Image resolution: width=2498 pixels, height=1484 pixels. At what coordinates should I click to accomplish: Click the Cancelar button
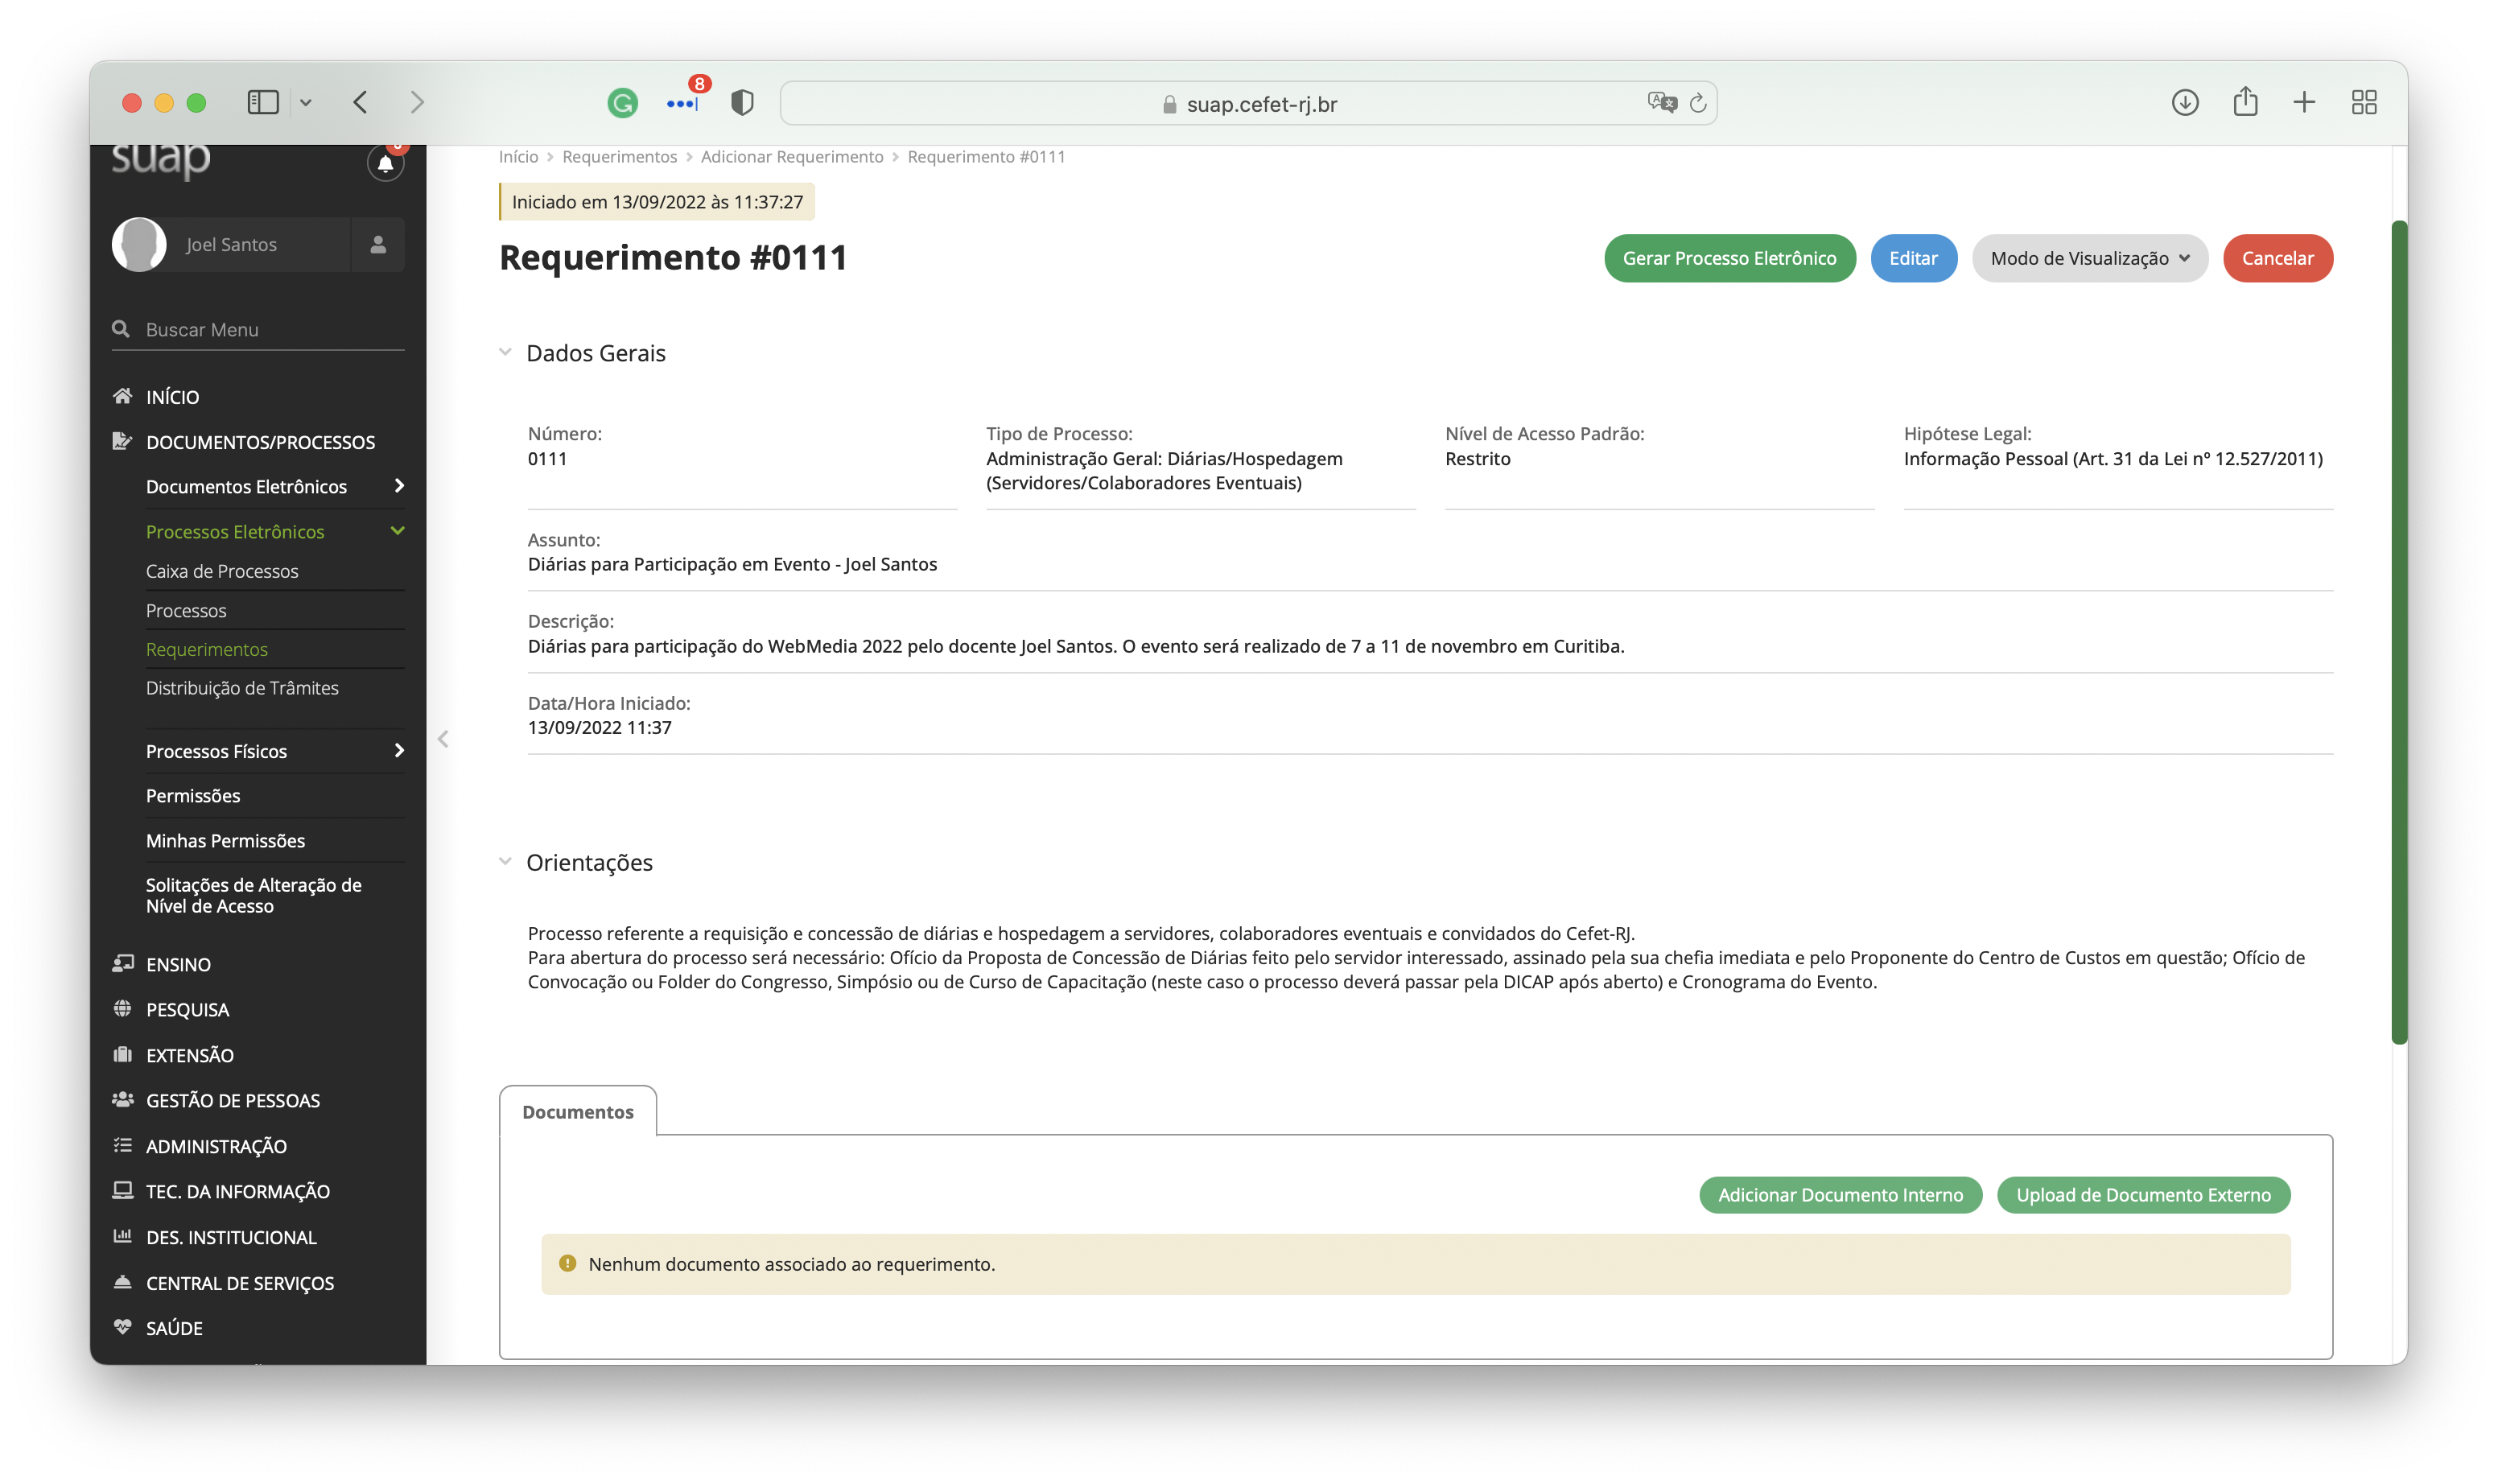[2277, 258]
